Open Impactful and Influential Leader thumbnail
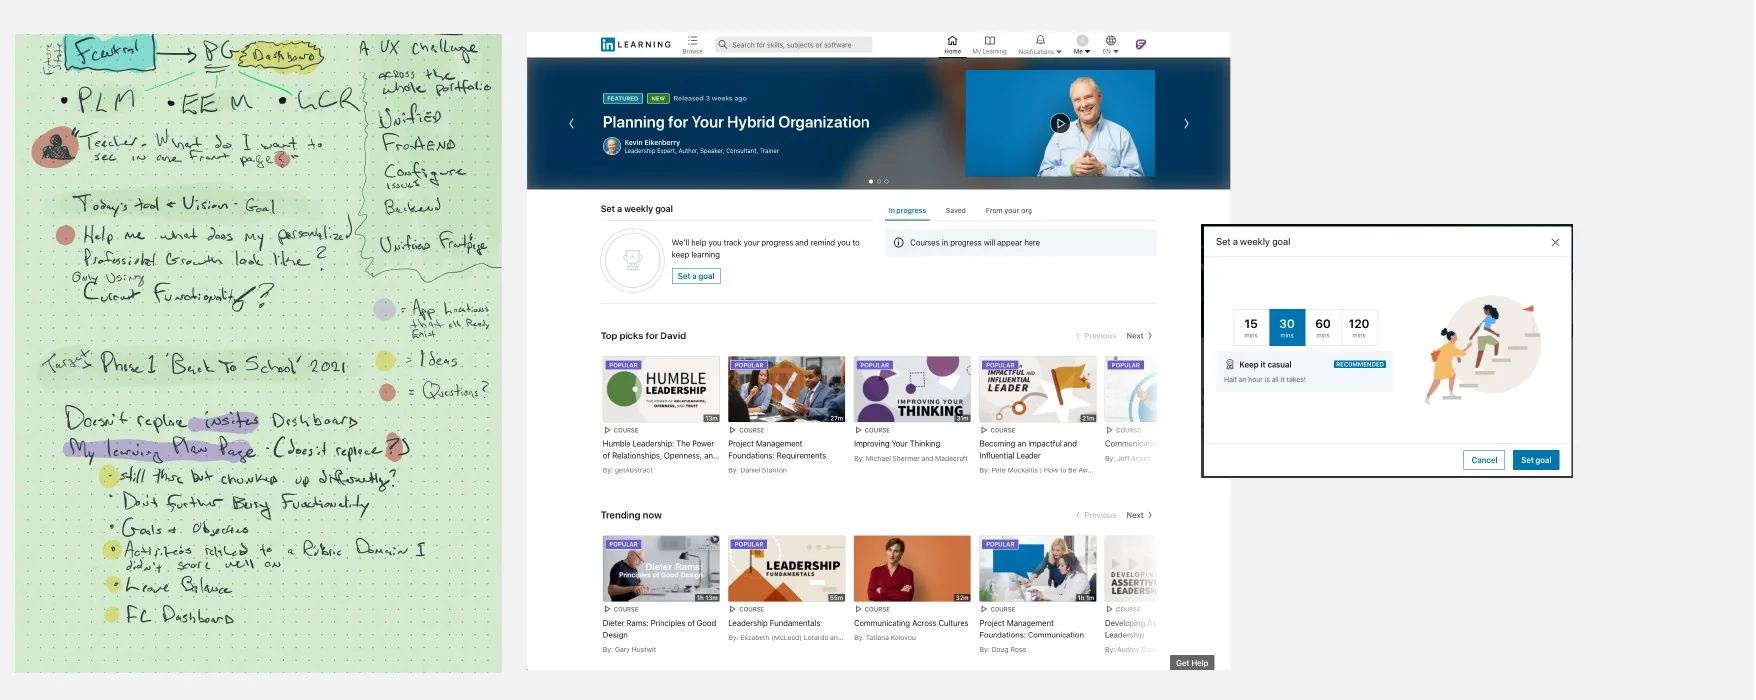Image resolution: width=1756 pixels, height=700 pixels. click(x=1038, y=389)
